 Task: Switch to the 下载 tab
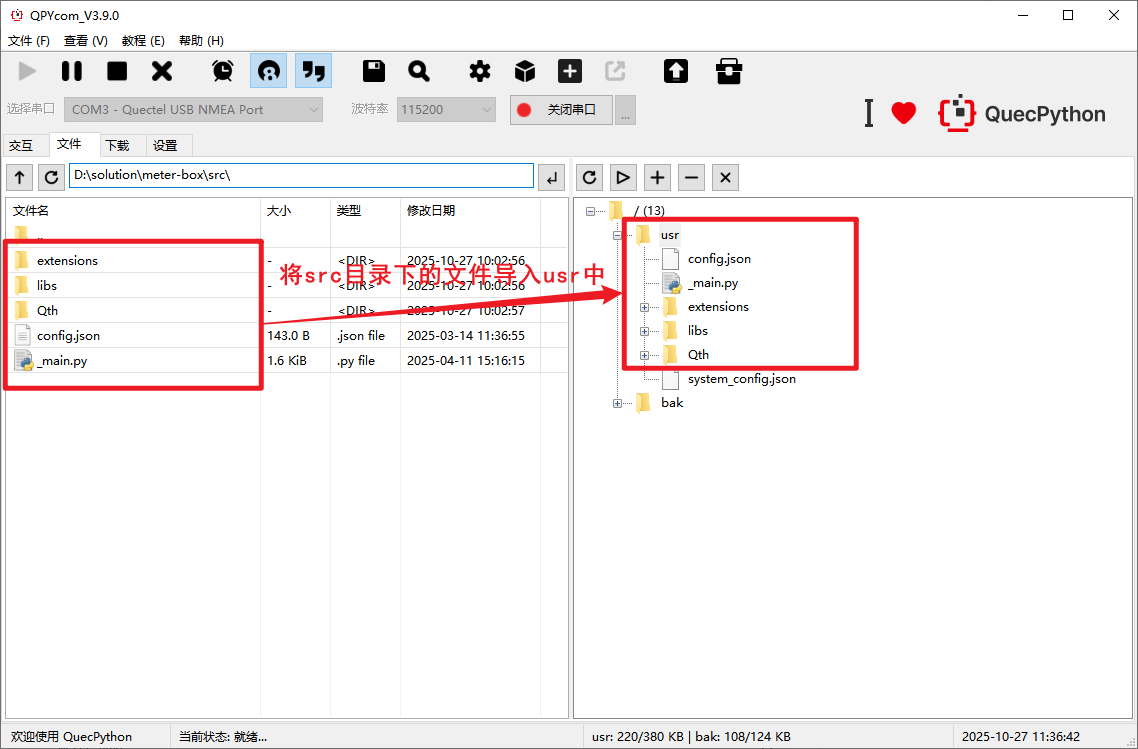point(118,145)
